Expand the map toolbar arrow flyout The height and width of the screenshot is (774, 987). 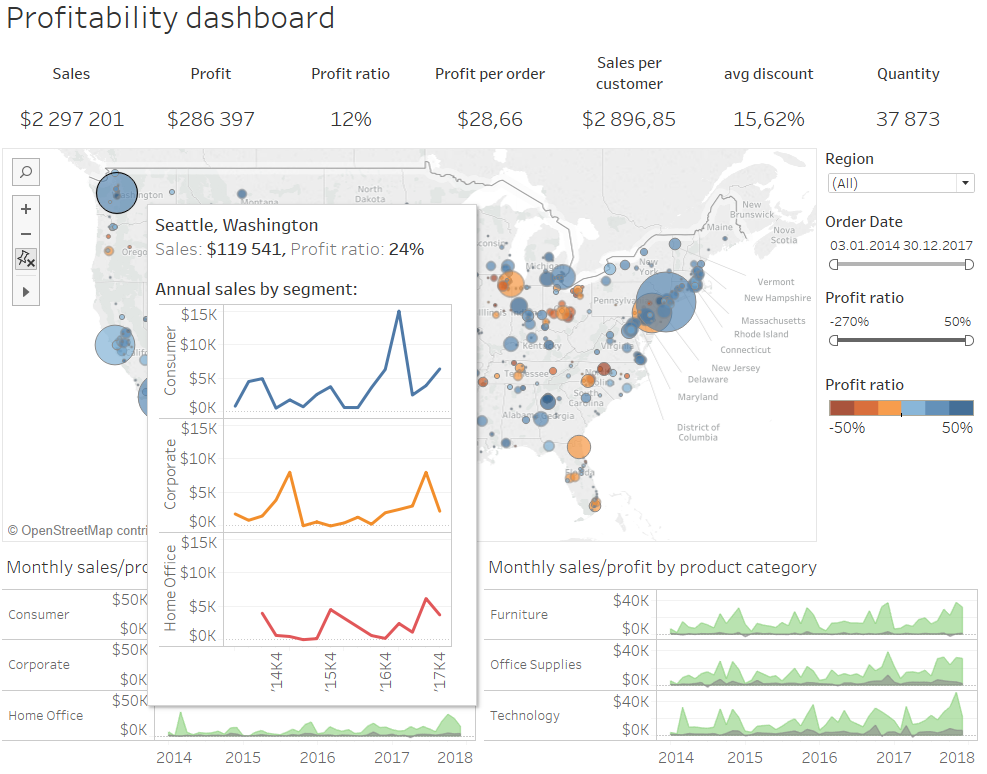pyautogui.click(x=26, y=291)
